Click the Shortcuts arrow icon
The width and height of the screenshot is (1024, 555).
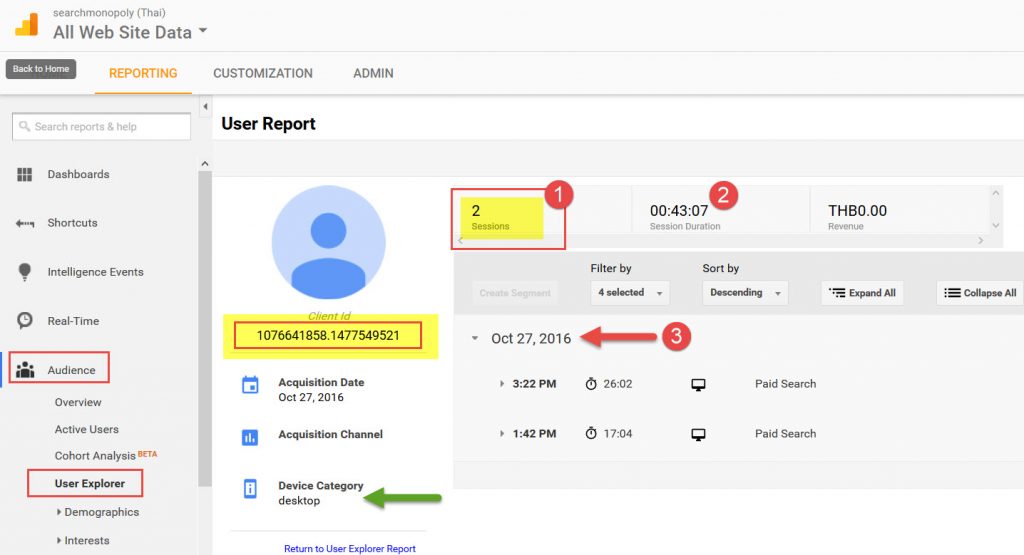[25, 223]
